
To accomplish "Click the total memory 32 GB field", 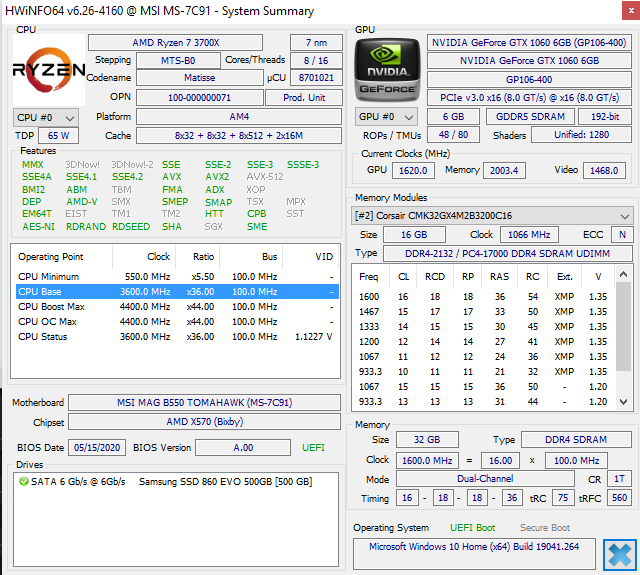I will pos(427,440).
